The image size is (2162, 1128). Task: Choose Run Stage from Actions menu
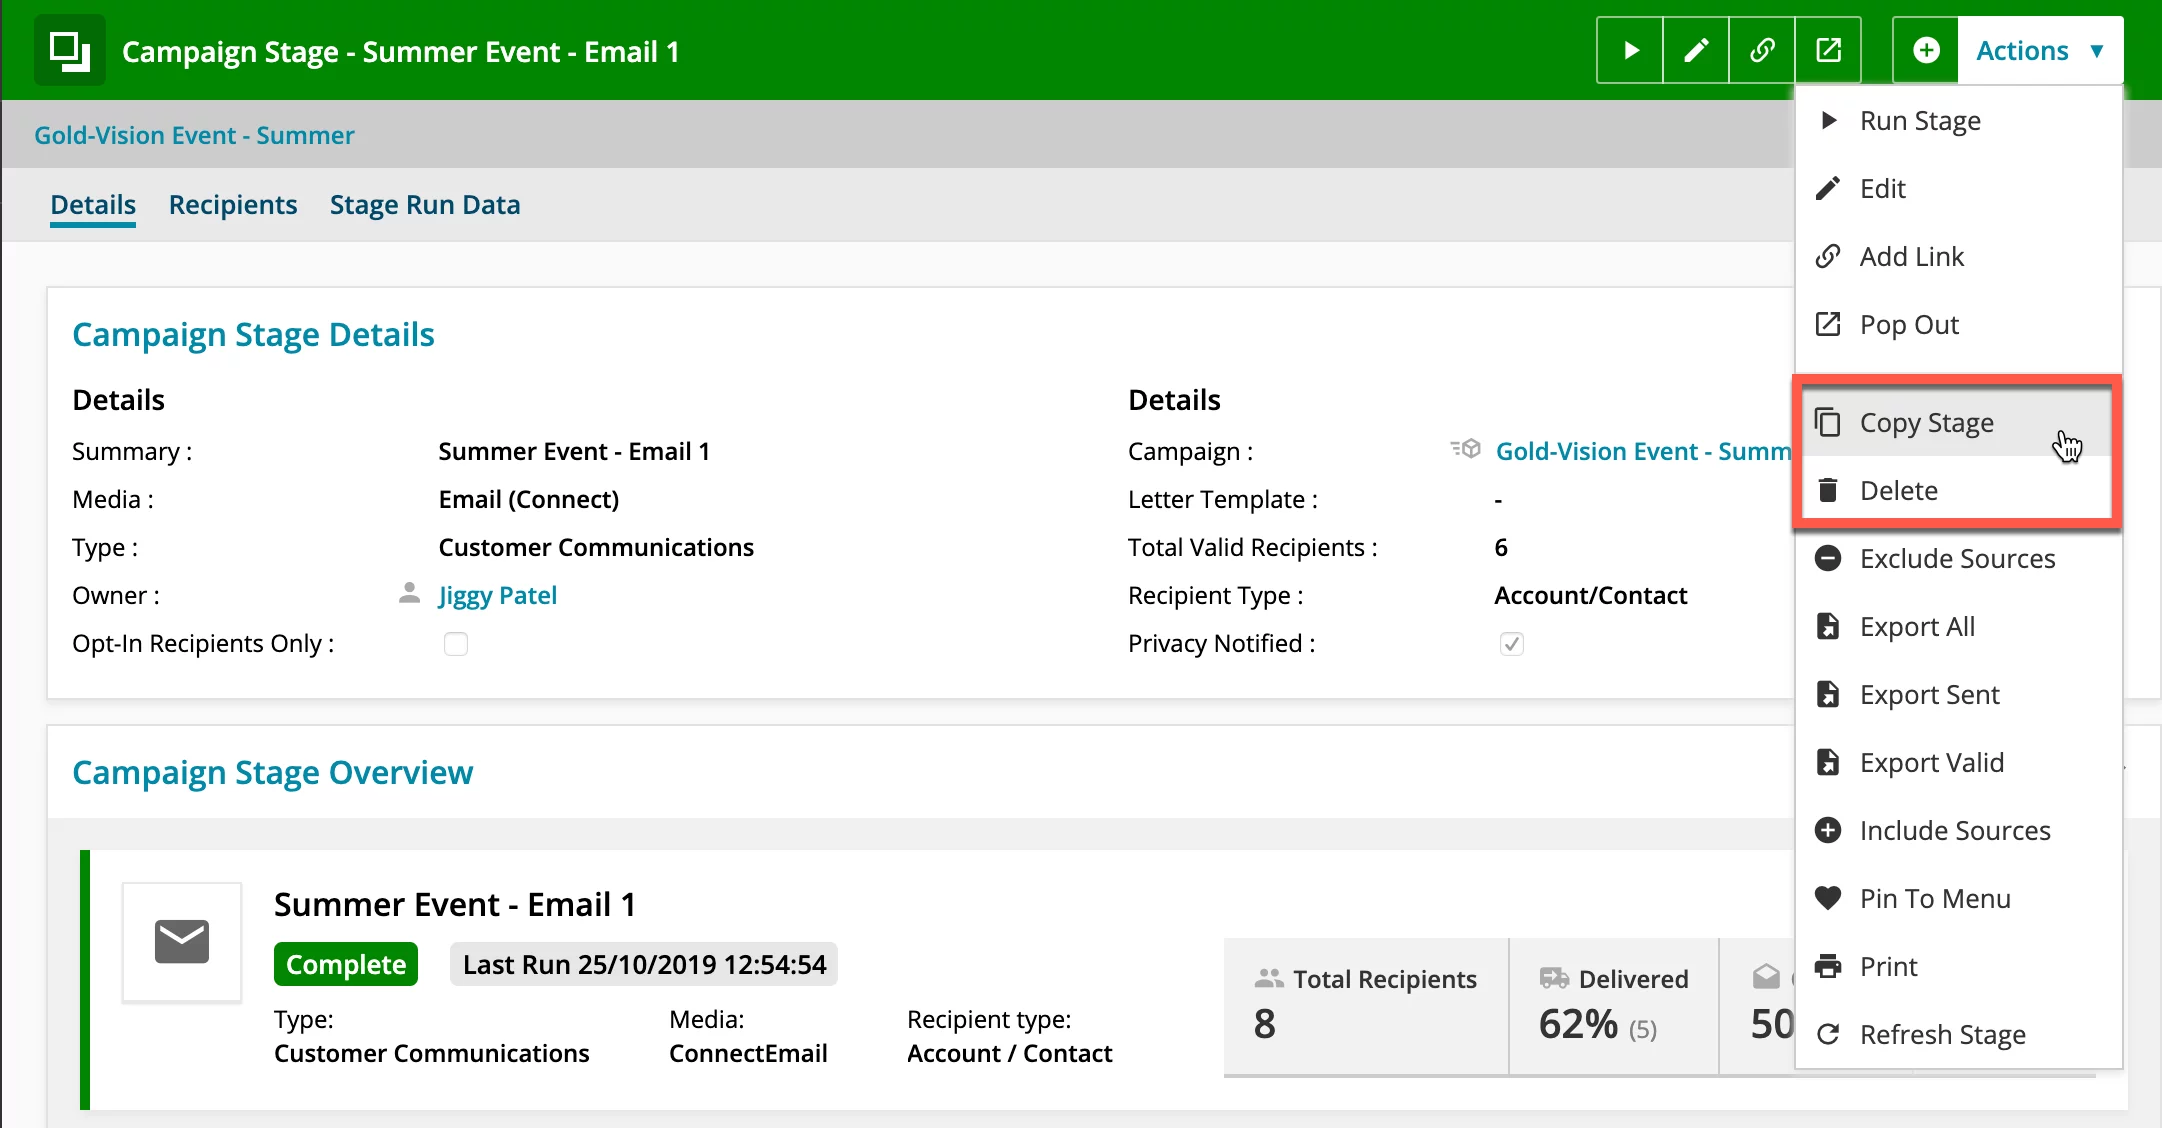[x=1958, y=121]
